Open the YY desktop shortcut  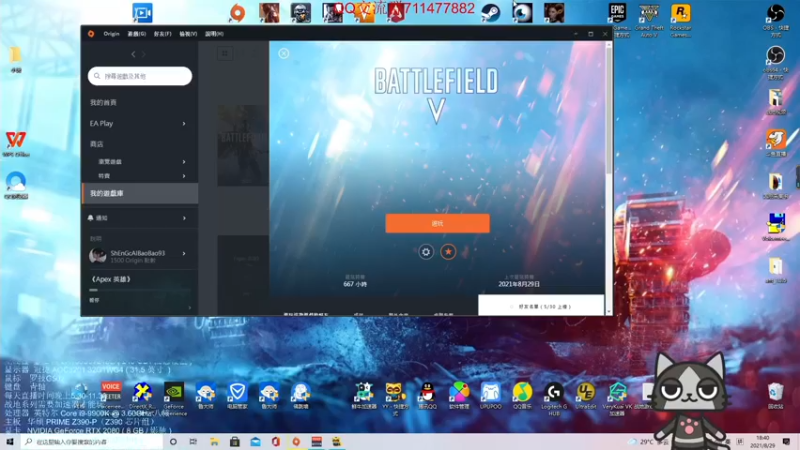394,398
